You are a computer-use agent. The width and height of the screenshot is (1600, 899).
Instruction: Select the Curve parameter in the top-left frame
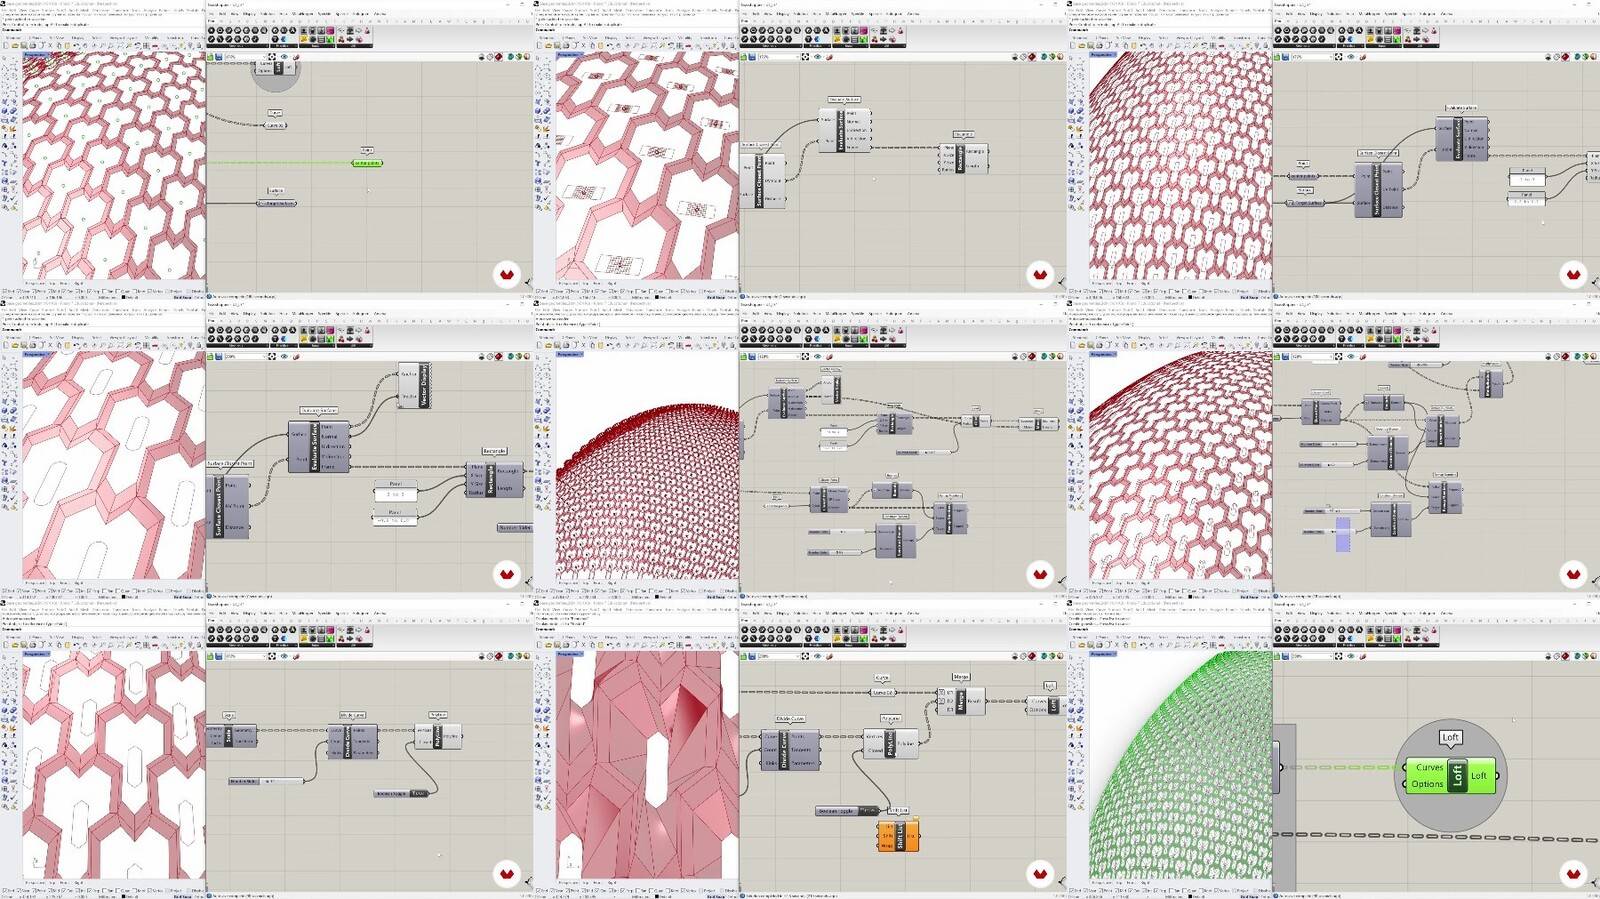click(275, 125)
